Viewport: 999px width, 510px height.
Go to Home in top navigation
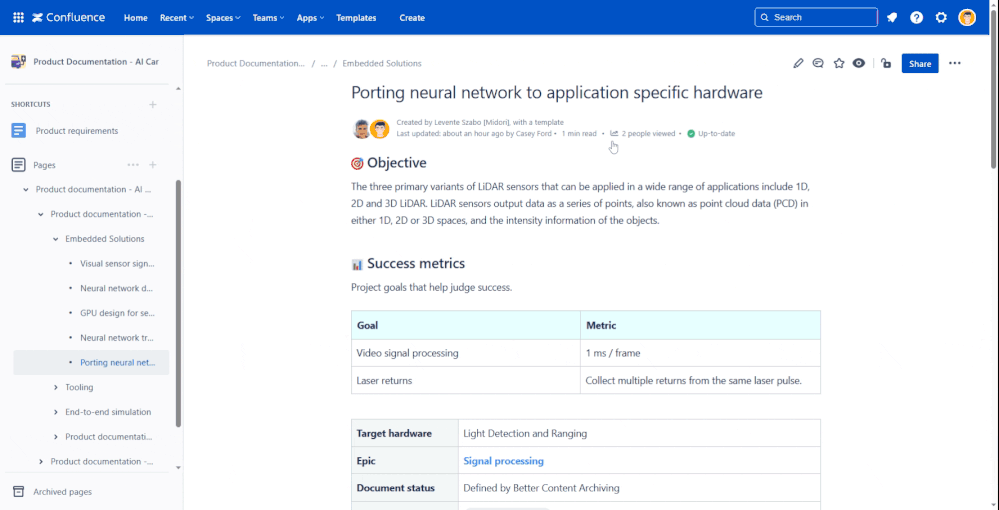[x=136, y=18]
